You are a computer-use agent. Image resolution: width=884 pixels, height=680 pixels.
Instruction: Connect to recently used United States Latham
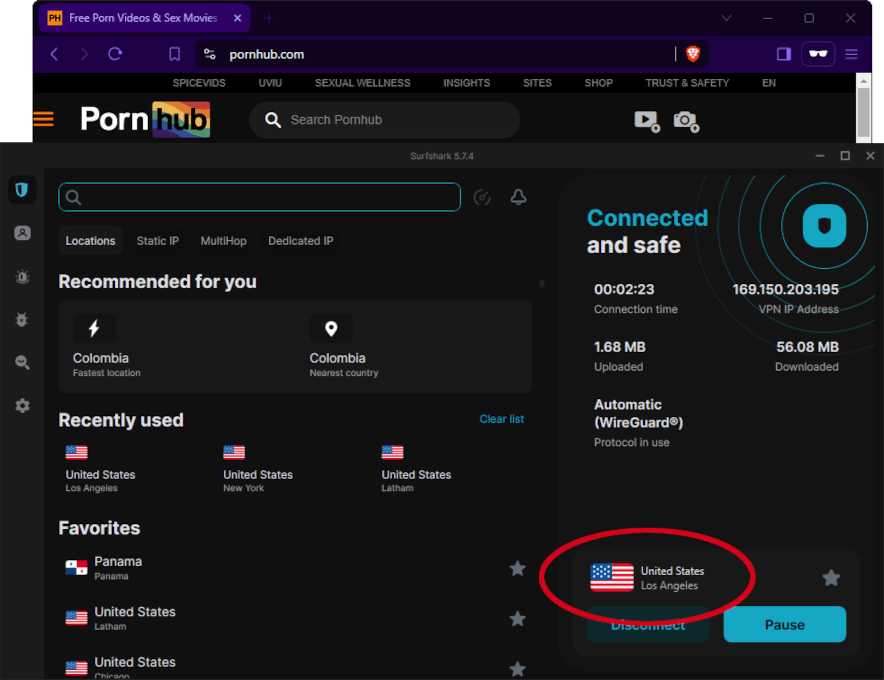coord(416,469)
